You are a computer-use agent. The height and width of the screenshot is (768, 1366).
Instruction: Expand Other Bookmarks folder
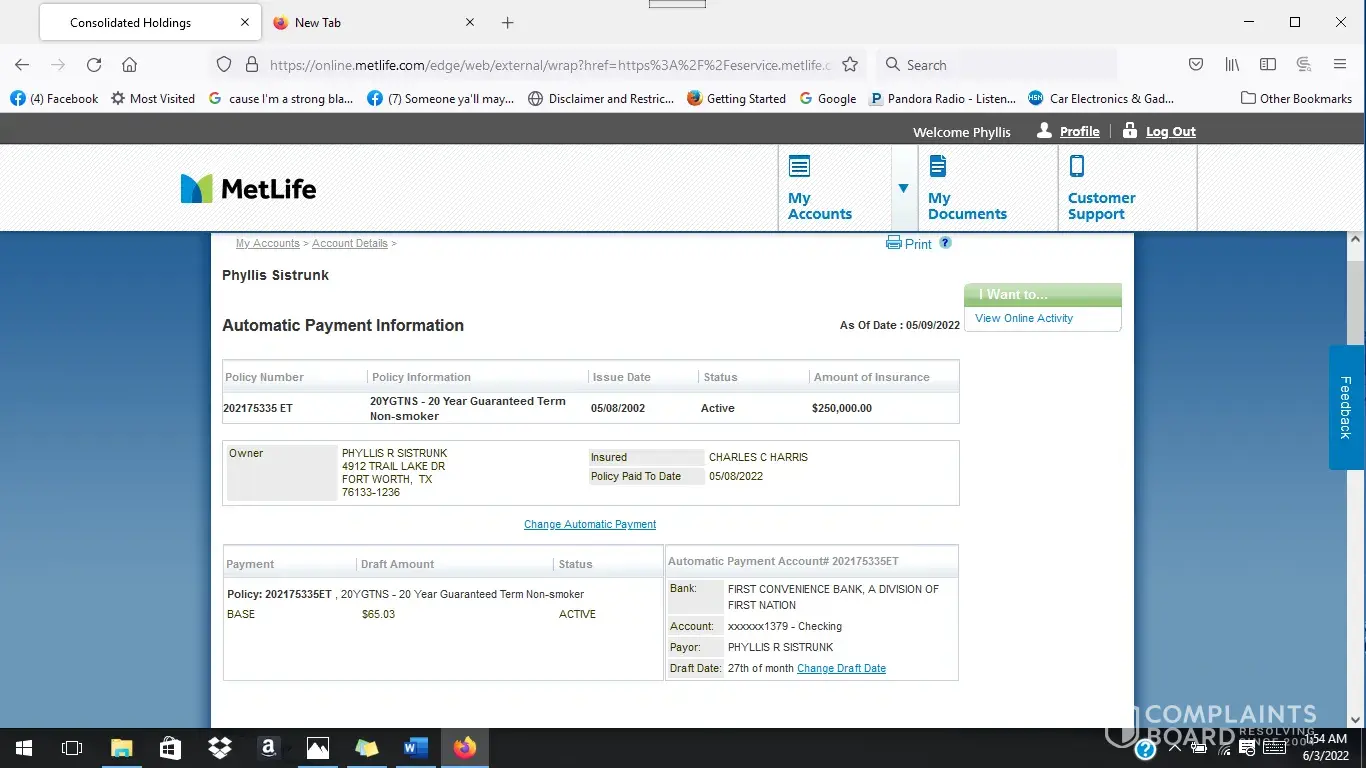(x=1296, y=98)
